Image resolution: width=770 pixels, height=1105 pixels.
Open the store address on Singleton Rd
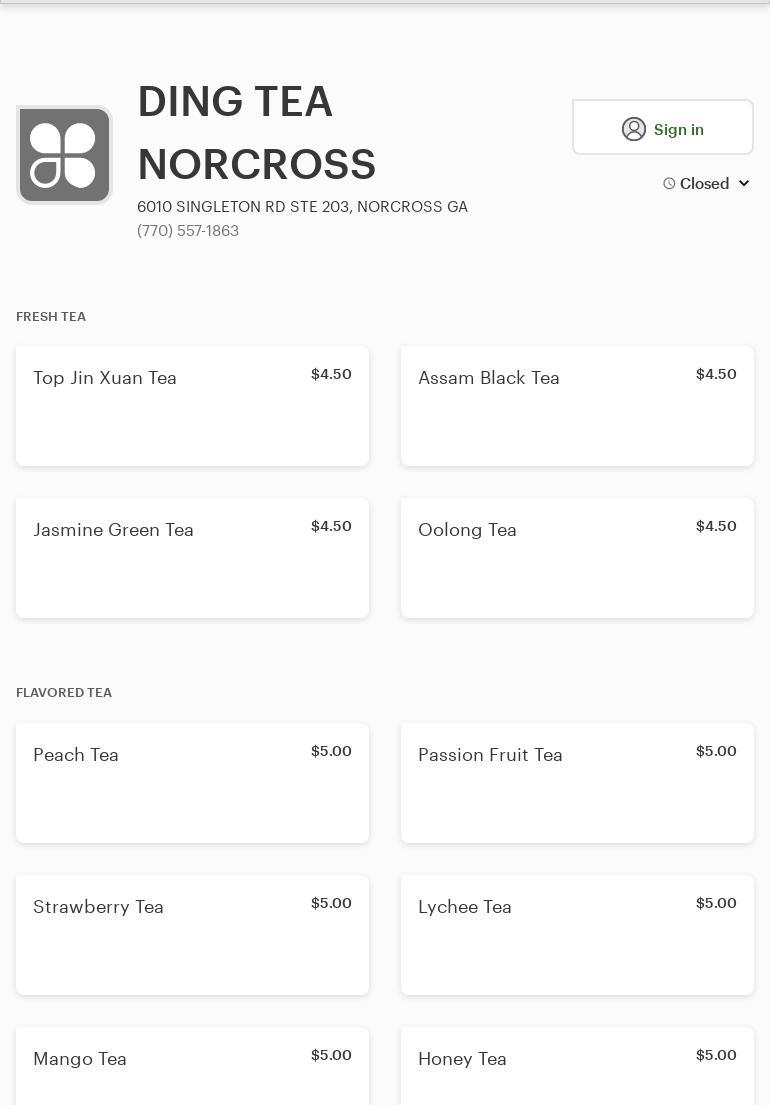302,207
